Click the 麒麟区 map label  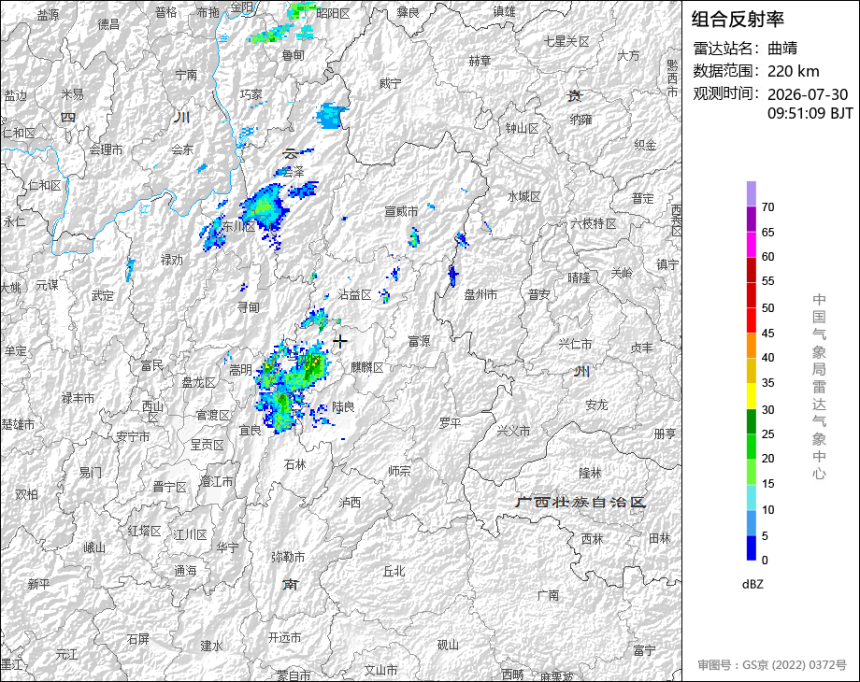tap(367, 367)
